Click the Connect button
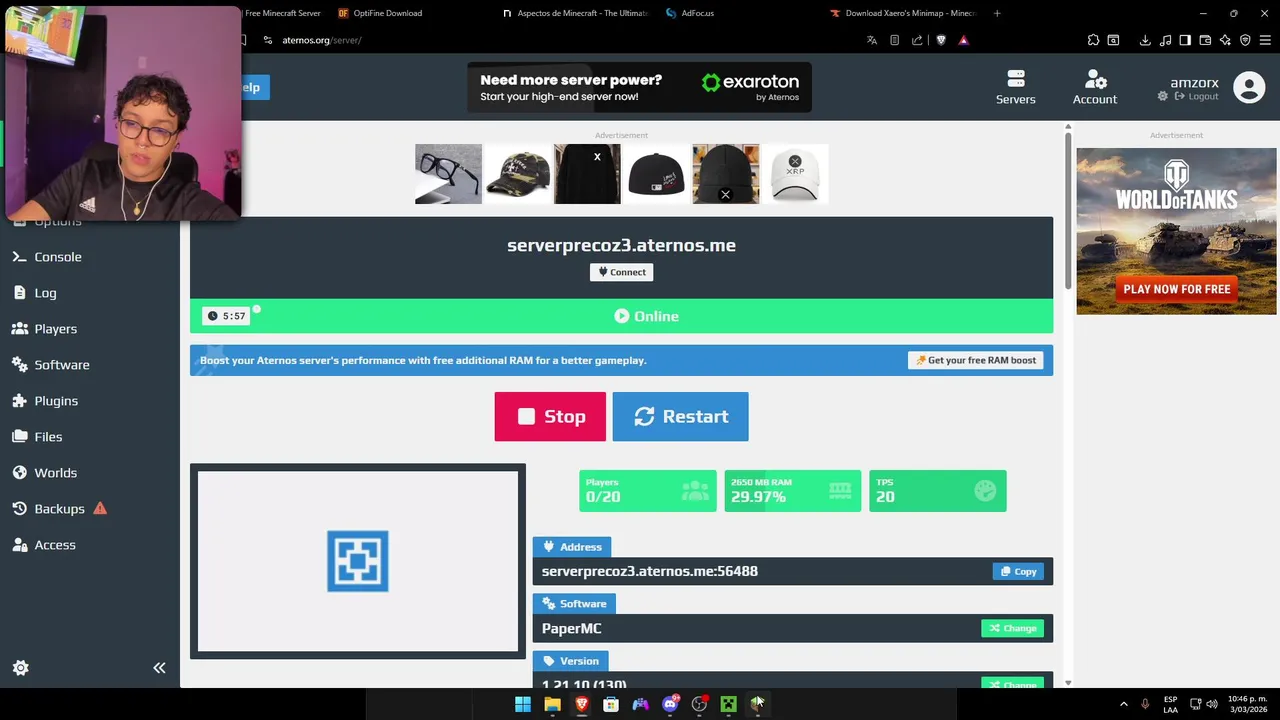This screenshot has width=1280, height=720. [x=621, y=272]
